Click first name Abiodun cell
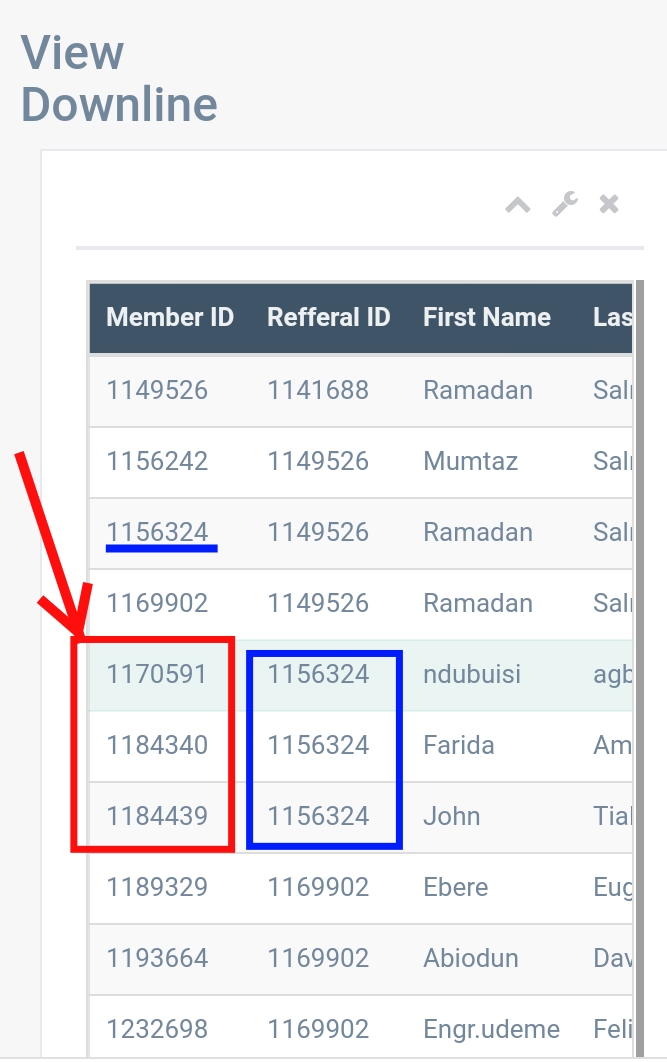 471,958
